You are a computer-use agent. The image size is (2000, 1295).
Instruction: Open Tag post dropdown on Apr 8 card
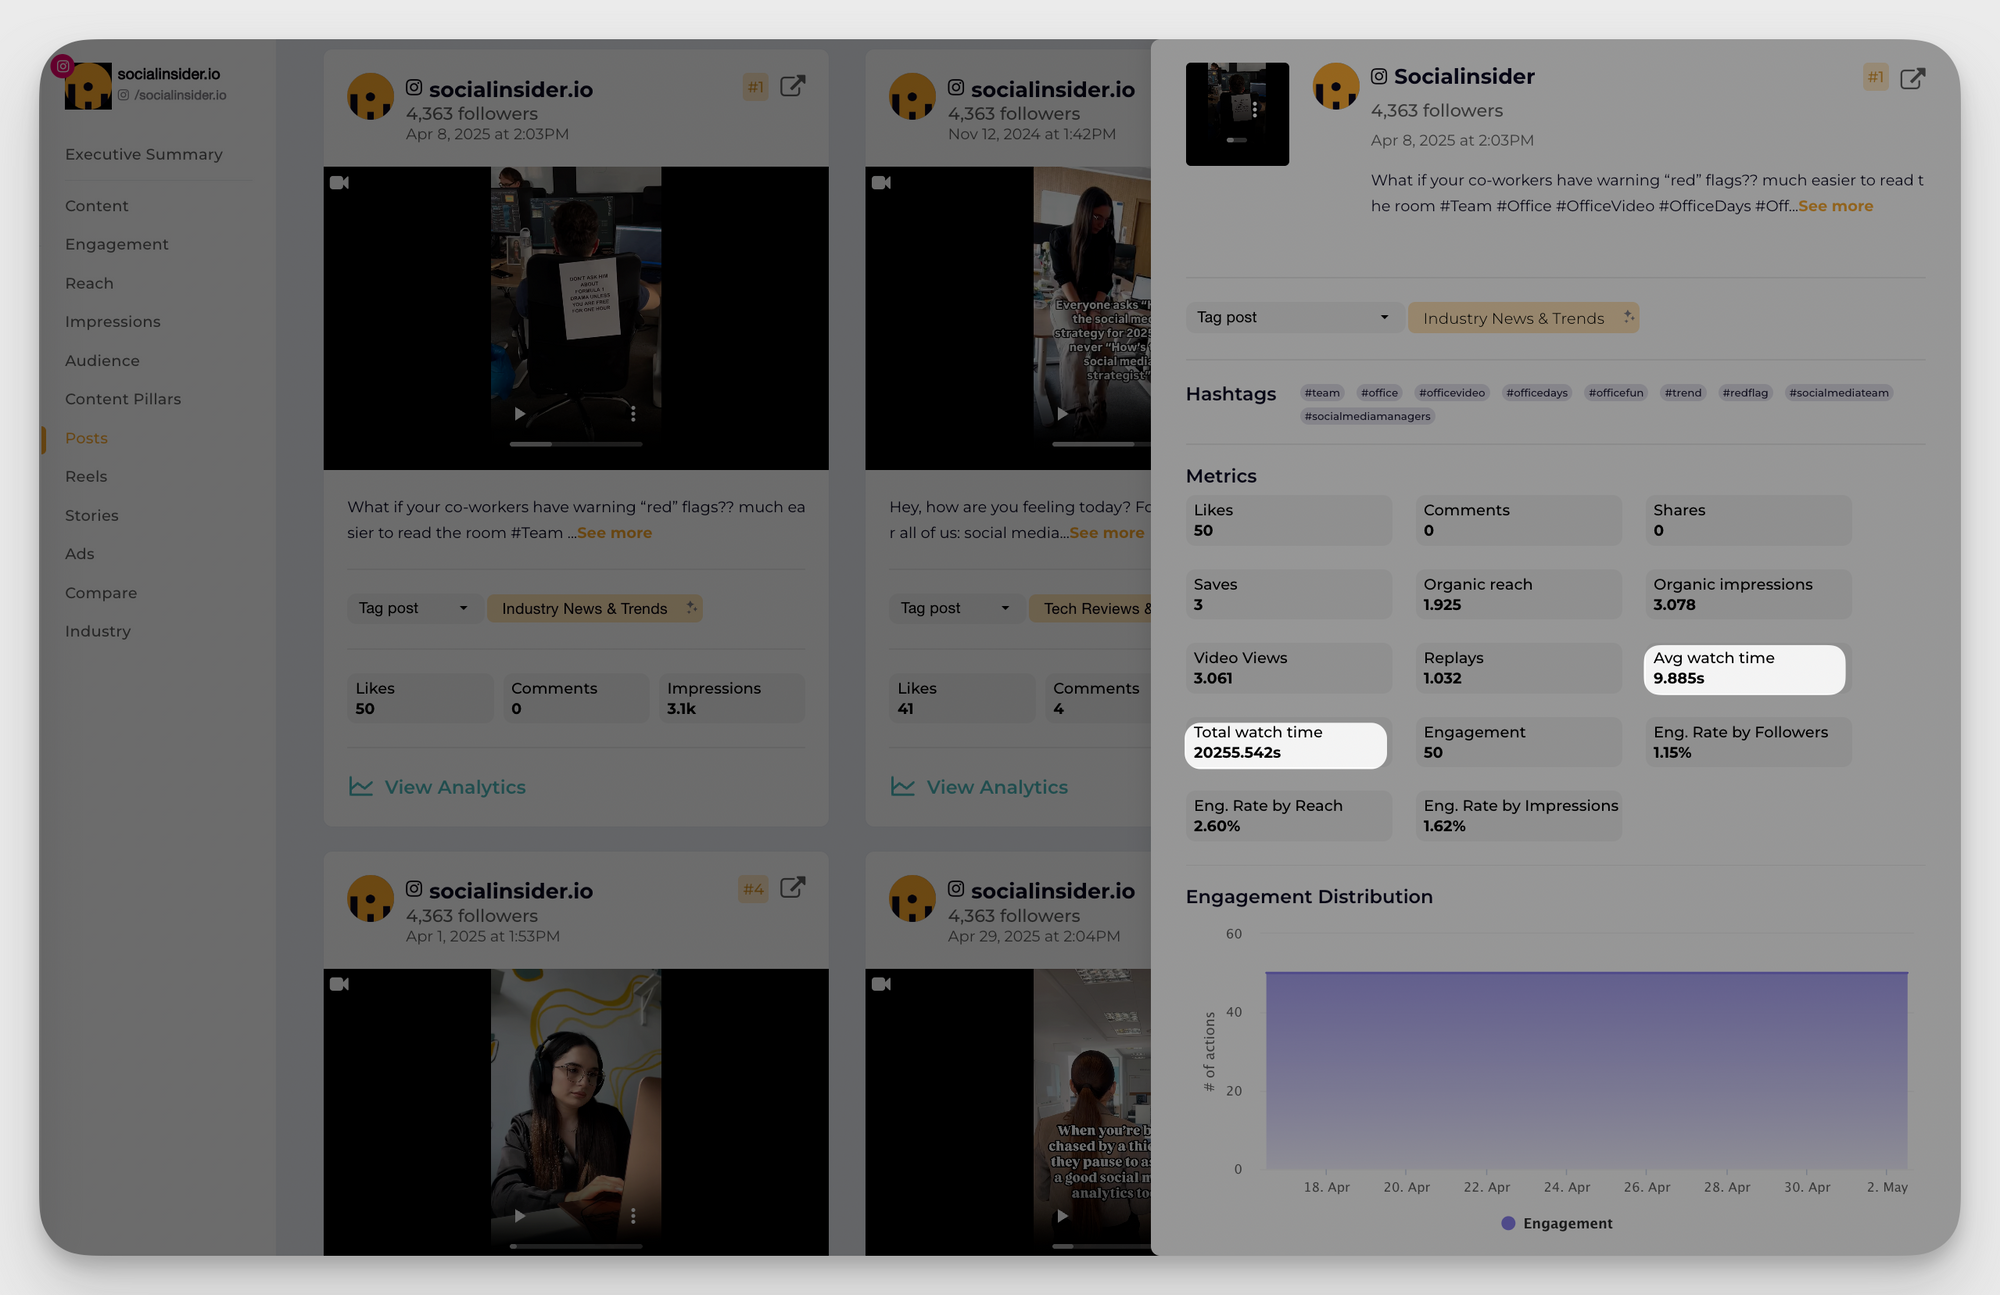[413, 608]
